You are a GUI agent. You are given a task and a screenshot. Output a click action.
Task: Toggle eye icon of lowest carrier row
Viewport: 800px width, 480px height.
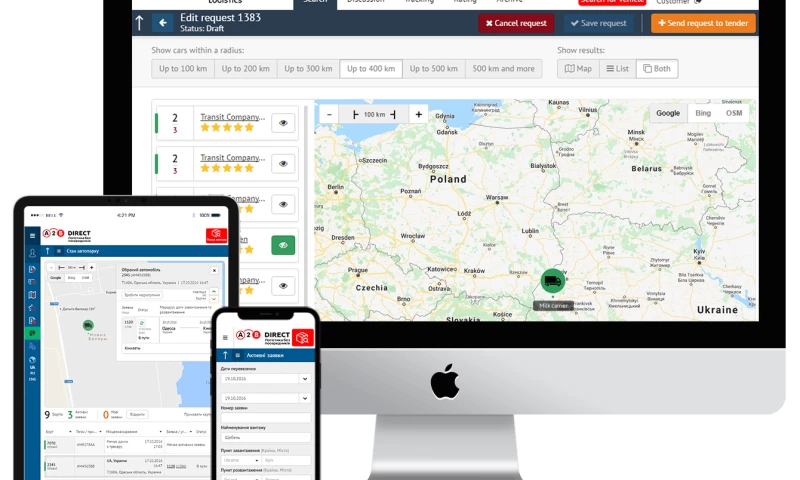[x=283, y=286]
